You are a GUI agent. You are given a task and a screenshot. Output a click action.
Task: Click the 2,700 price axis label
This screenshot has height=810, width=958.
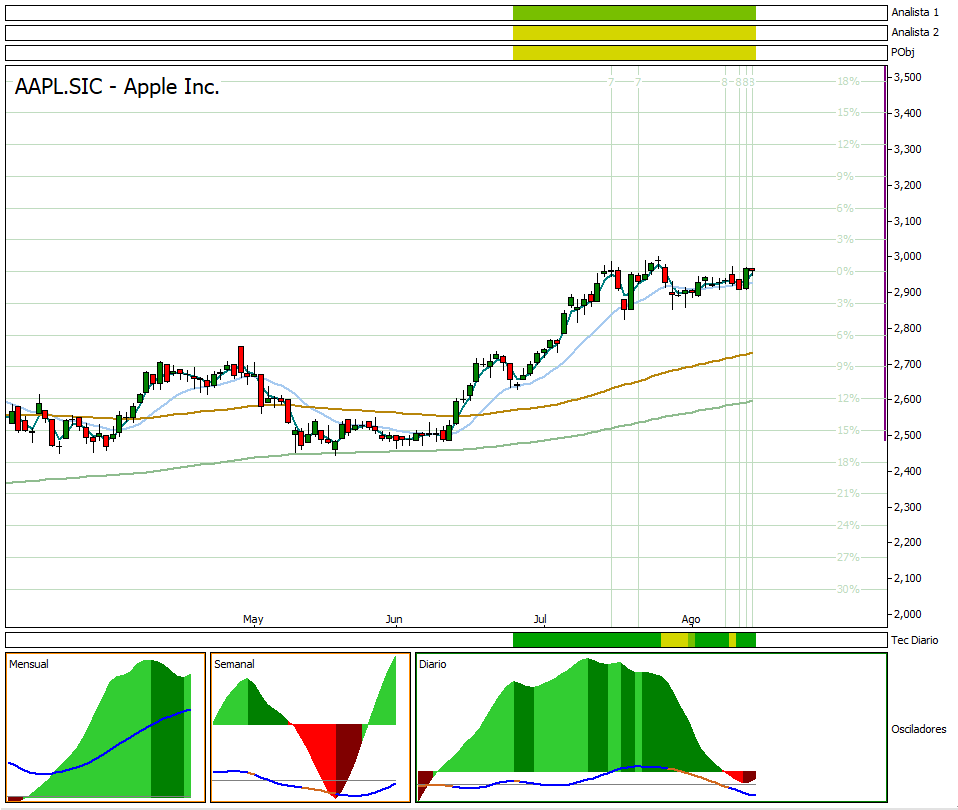(x=908, y=364)
